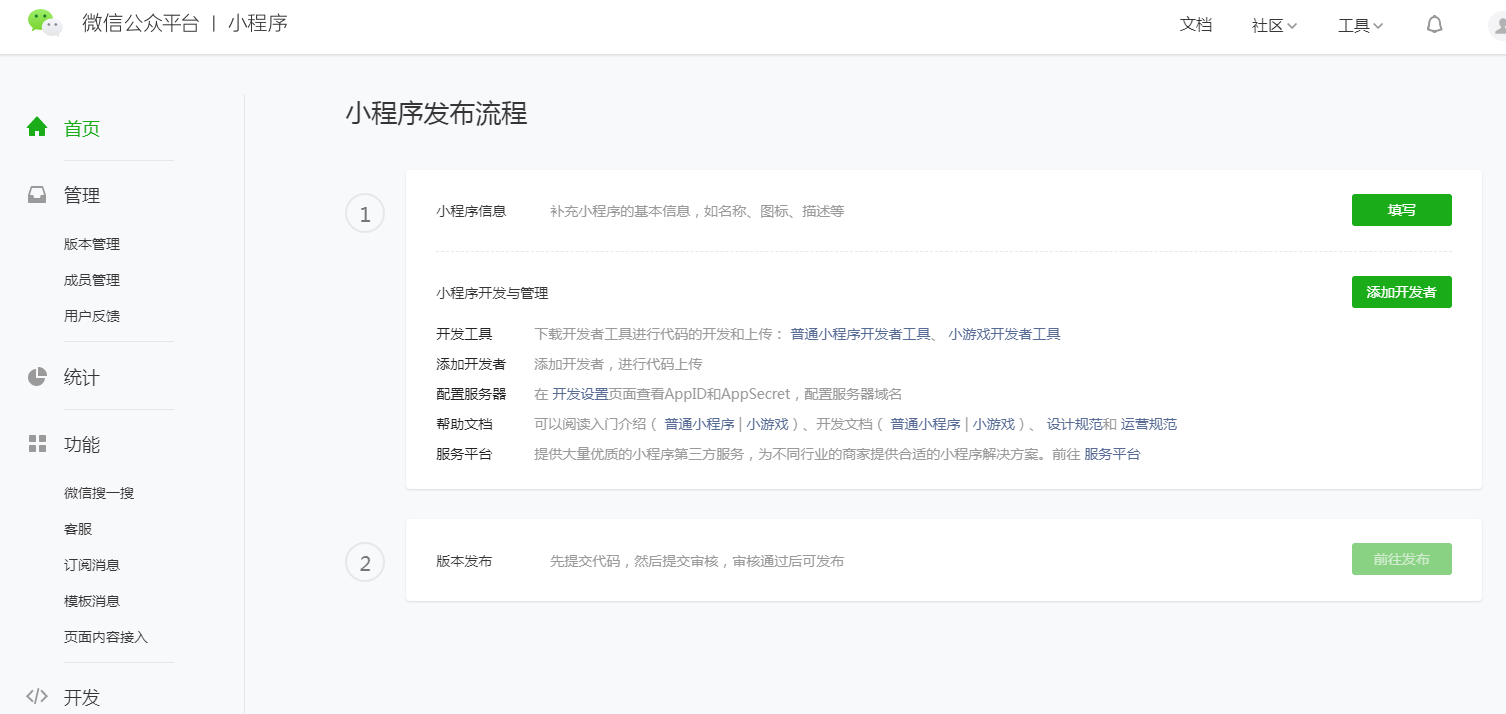This screenshot has width=1506, height=714.
Task: Click the inbox icon beside 管理
Action: pos(37,195)
